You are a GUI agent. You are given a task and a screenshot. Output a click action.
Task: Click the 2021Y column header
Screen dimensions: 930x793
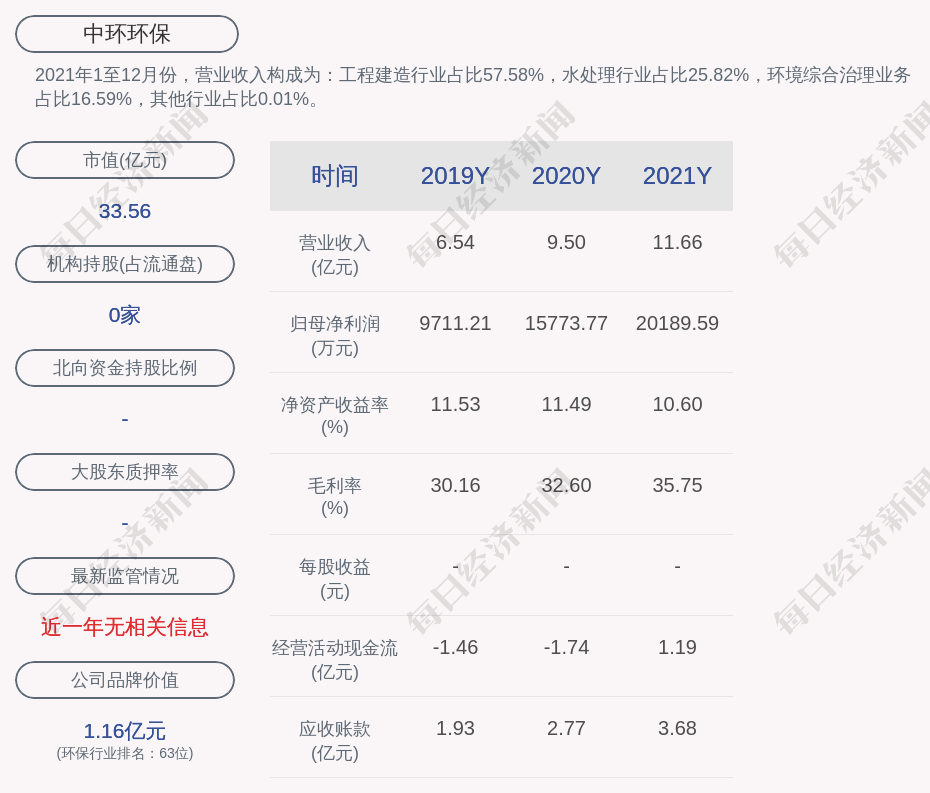click(x=677, y=176)
